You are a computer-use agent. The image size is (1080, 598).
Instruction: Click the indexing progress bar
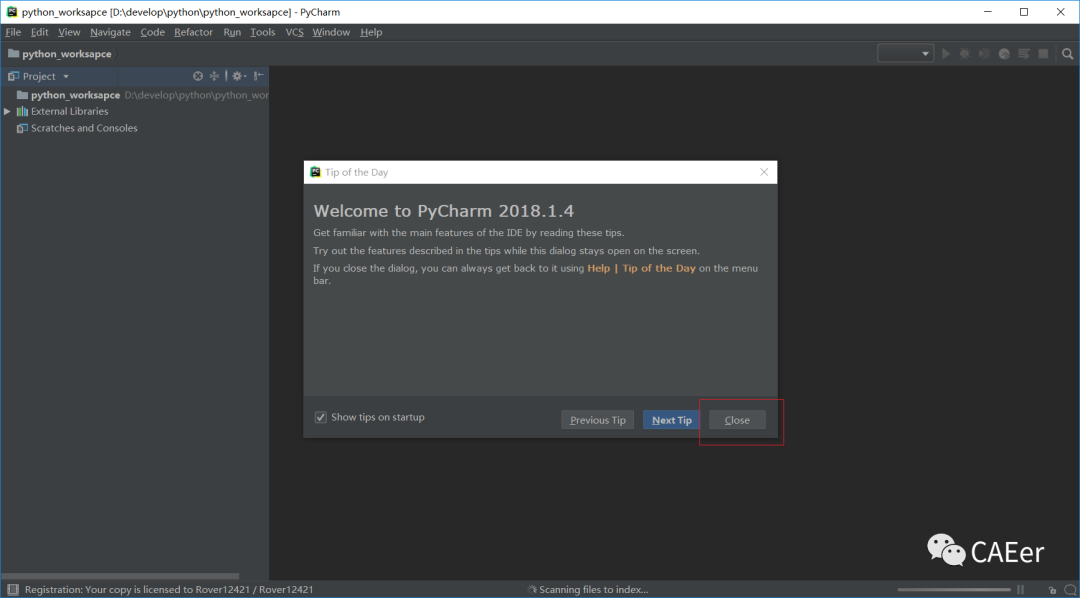tap(954, 590)
